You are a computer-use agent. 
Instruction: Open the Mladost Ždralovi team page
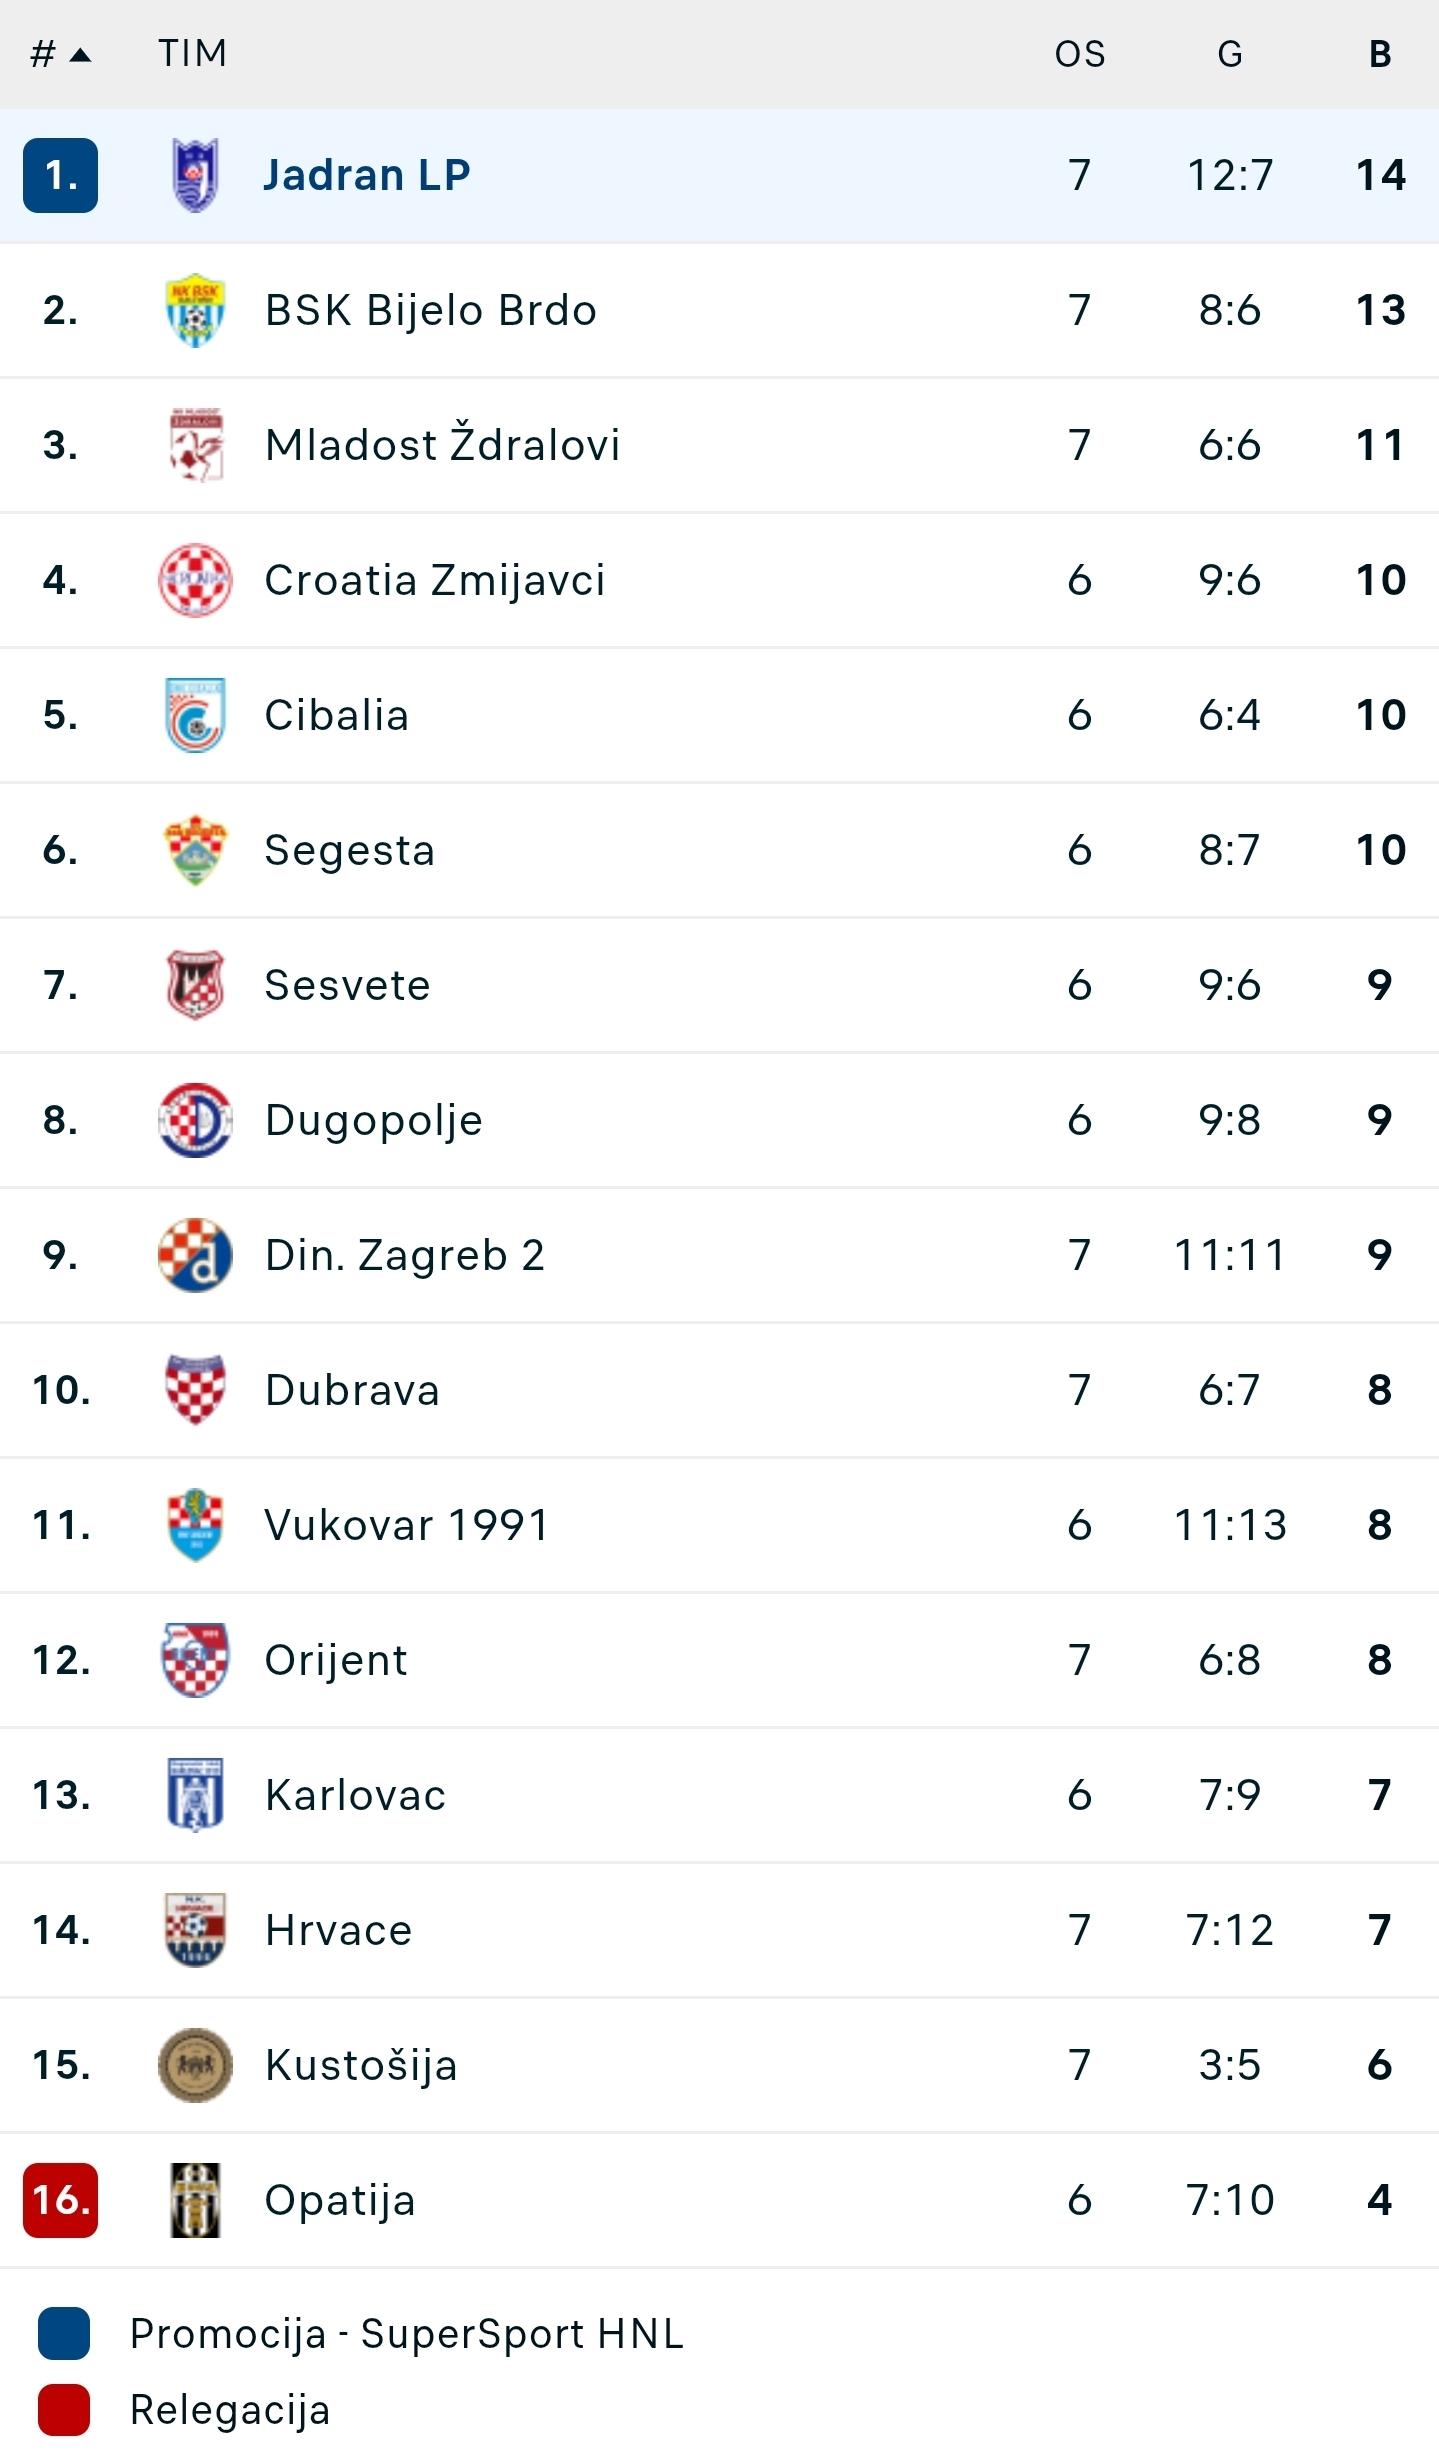click(442, 445)
